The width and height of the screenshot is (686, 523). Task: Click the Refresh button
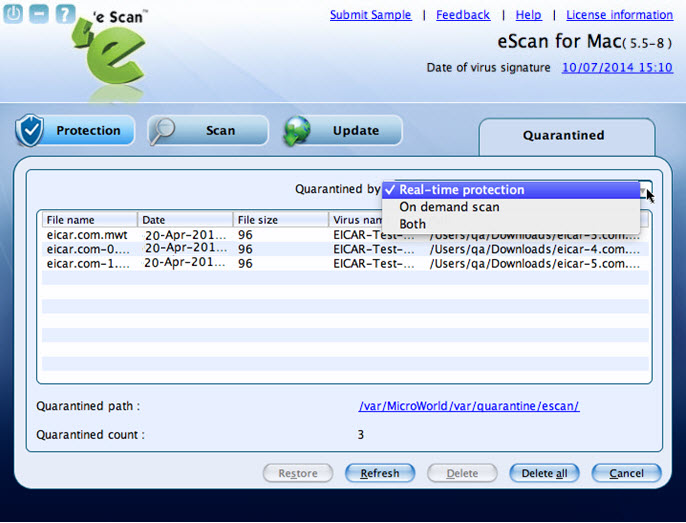click(x=380, y=473)
